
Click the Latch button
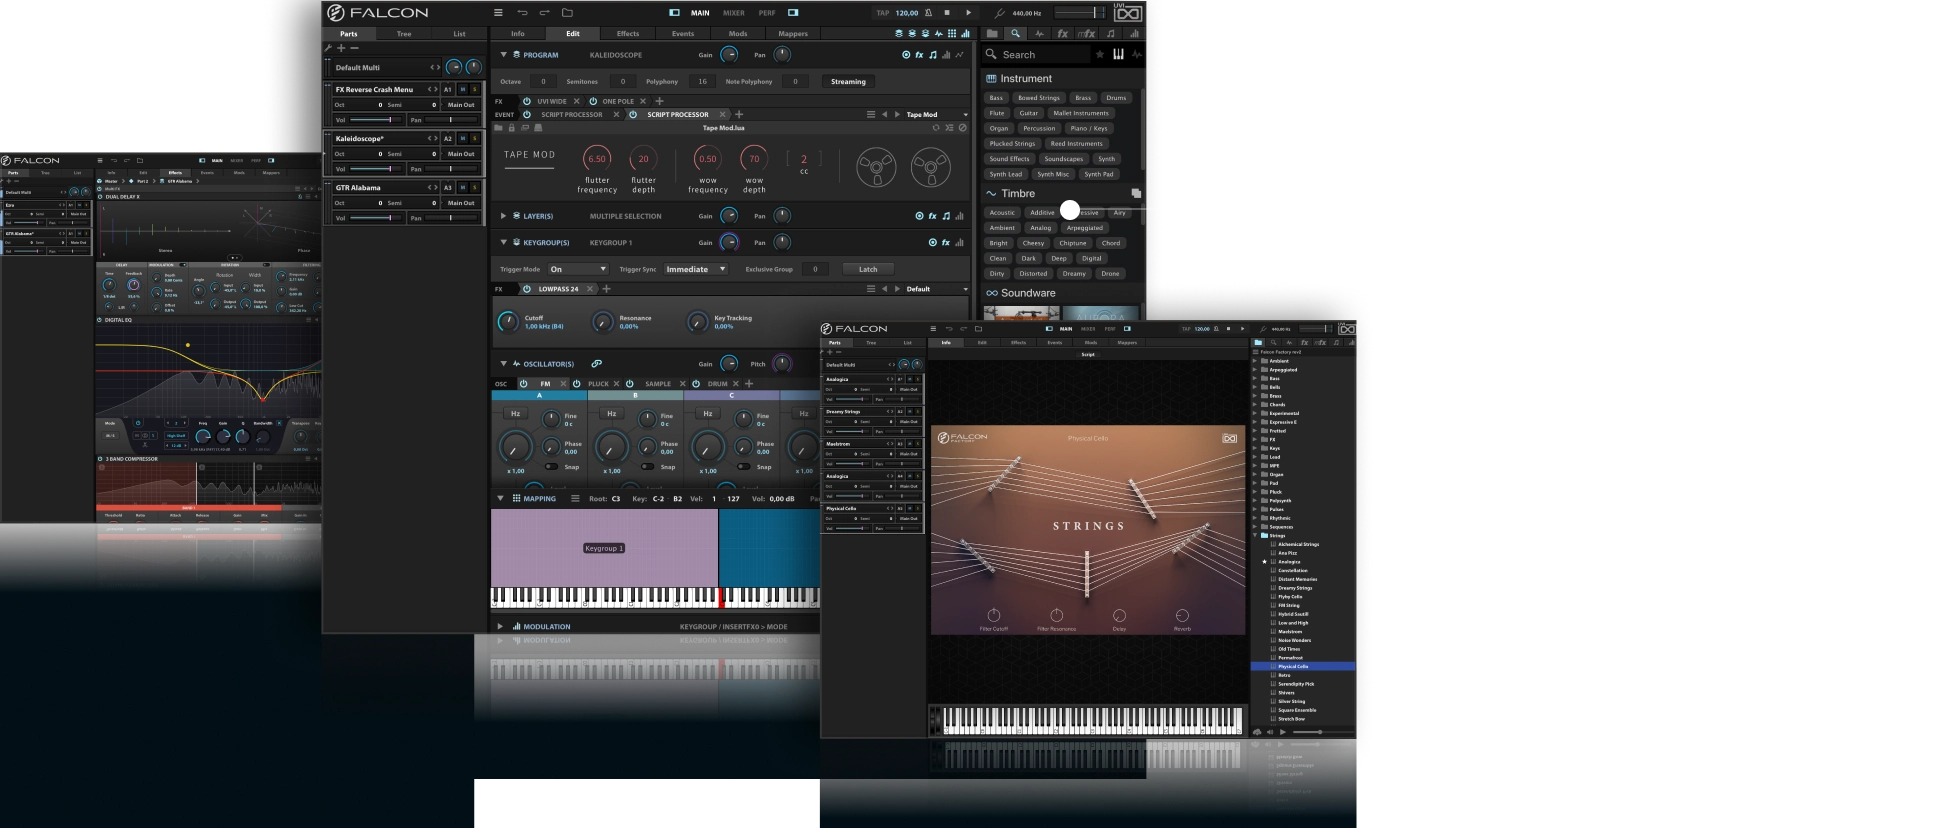coord(867,269)
